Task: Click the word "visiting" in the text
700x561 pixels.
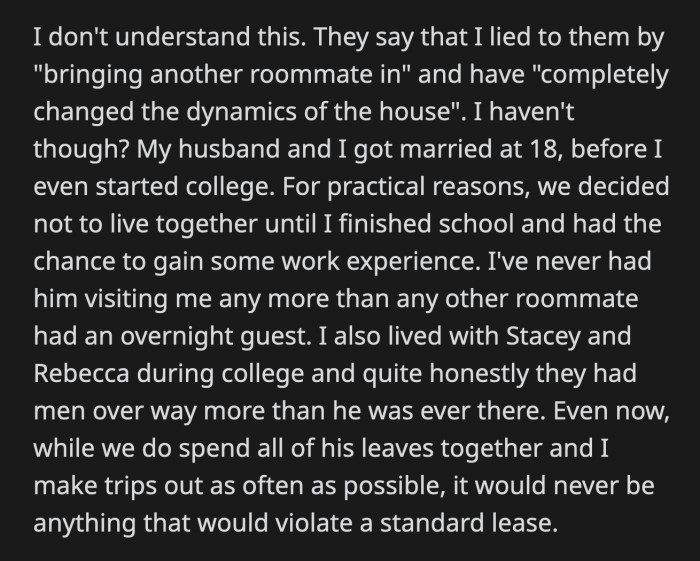Action: coord(126,299)
